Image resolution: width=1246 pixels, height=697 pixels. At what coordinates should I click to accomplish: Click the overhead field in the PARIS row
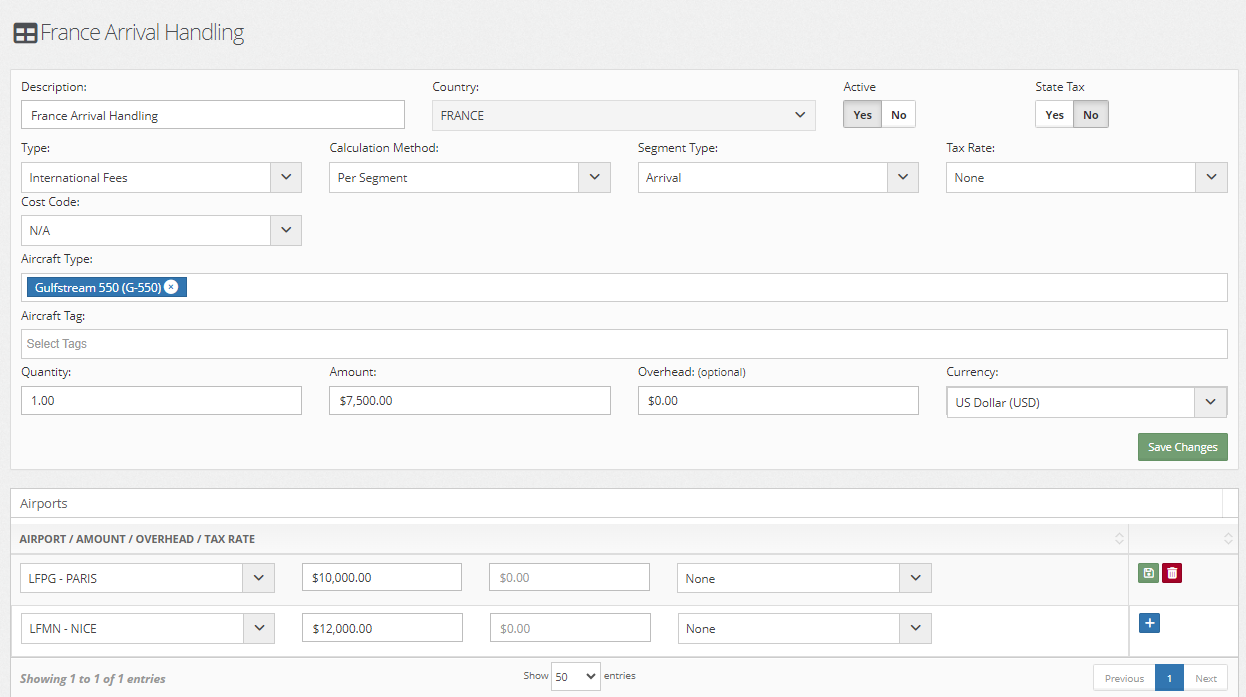coord(570,578)
